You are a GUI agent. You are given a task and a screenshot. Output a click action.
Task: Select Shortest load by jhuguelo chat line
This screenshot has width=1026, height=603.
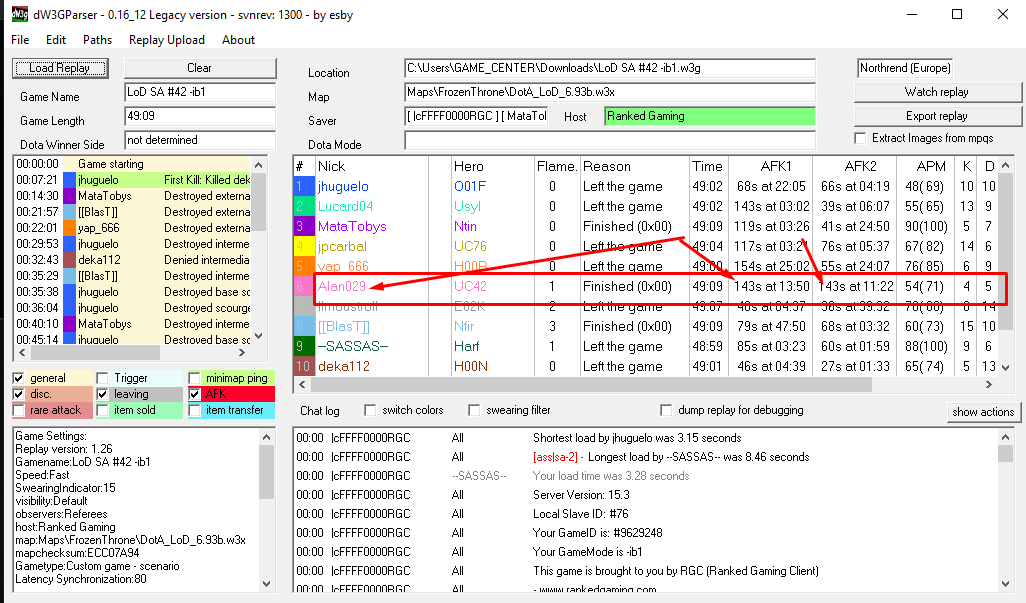pos(646,438)
